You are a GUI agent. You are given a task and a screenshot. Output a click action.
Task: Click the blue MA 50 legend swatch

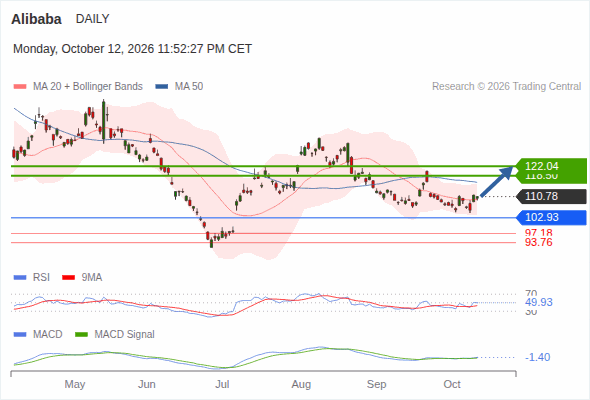tap(161, 87)
